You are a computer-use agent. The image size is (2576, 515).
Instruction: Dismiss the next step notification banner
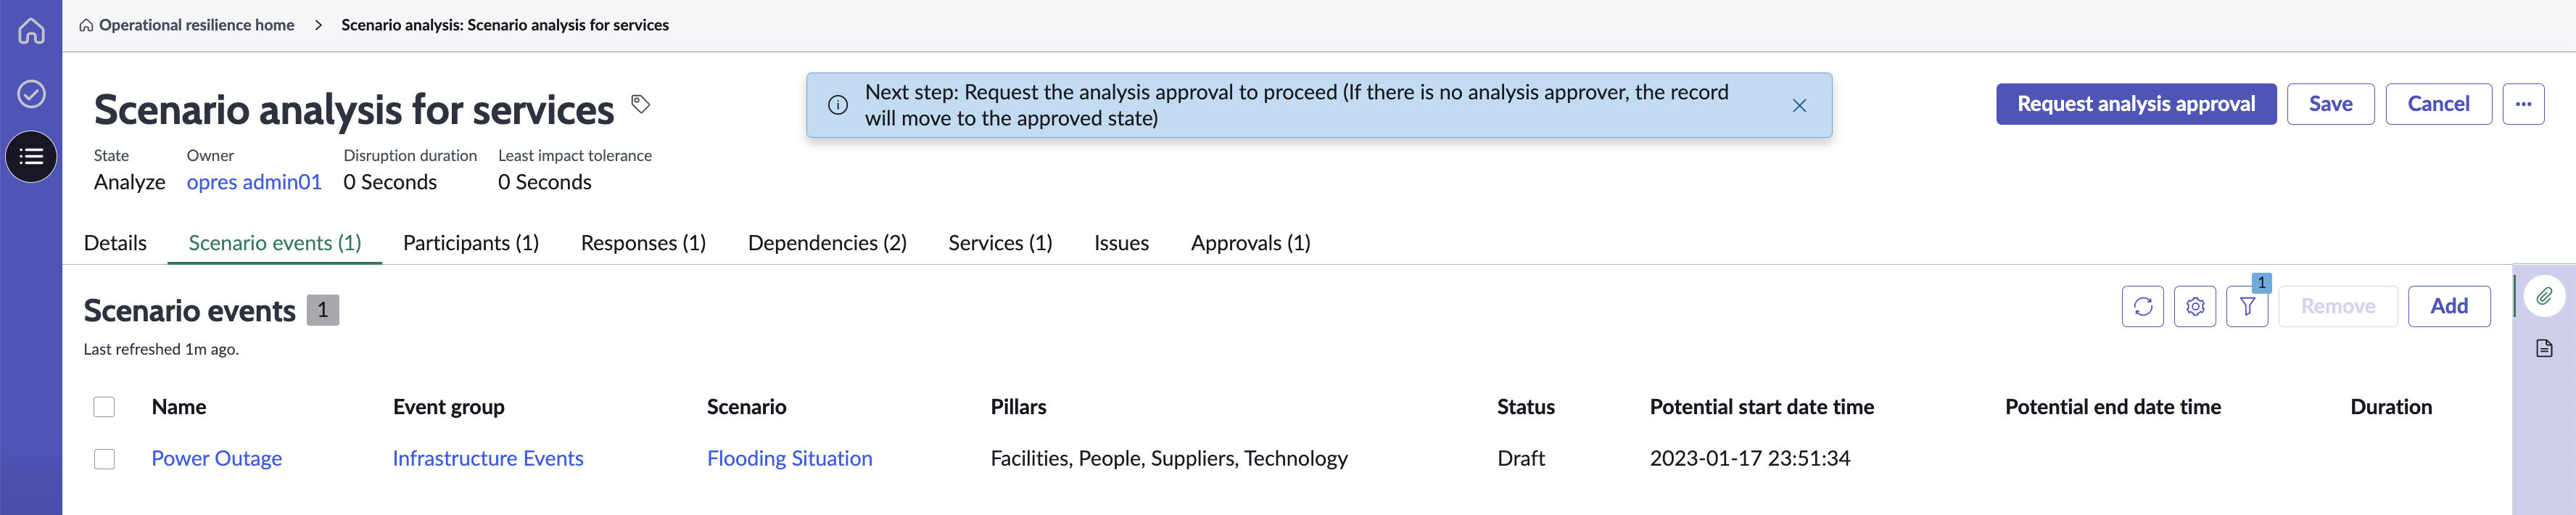[1799, 106]
